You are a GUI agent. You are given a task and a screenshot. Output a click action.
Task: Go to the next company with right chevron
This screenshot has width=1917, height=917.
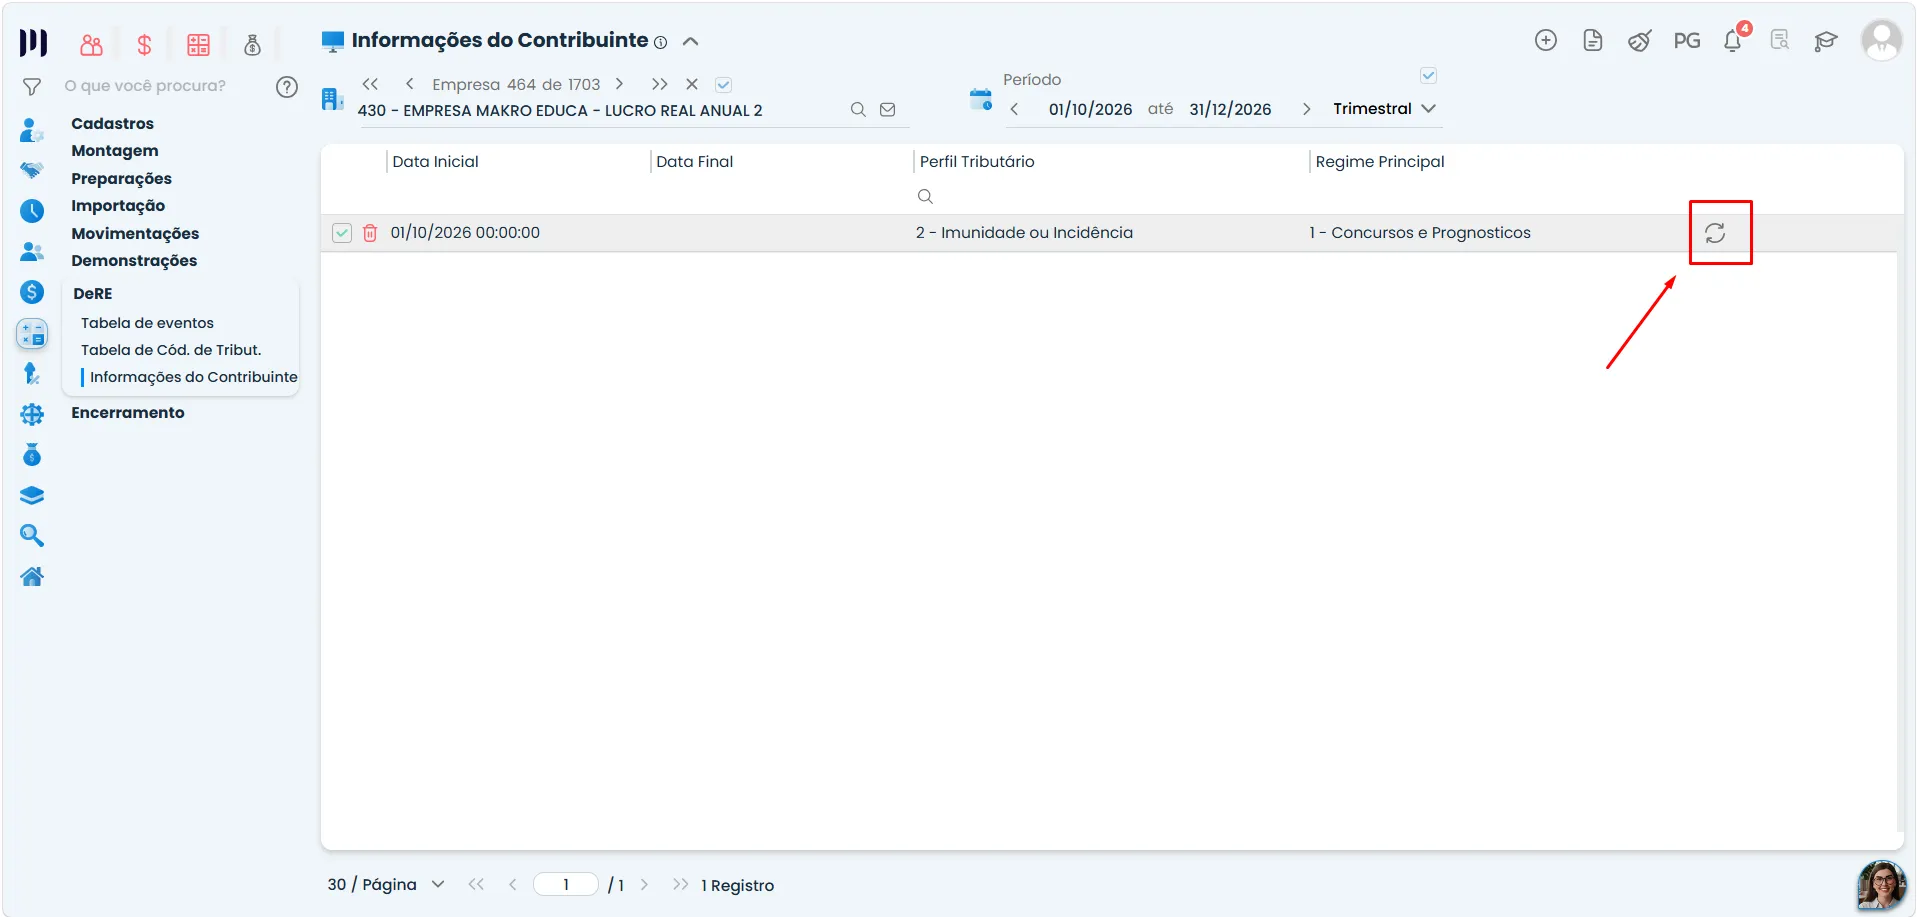click(x=619, y=84)
